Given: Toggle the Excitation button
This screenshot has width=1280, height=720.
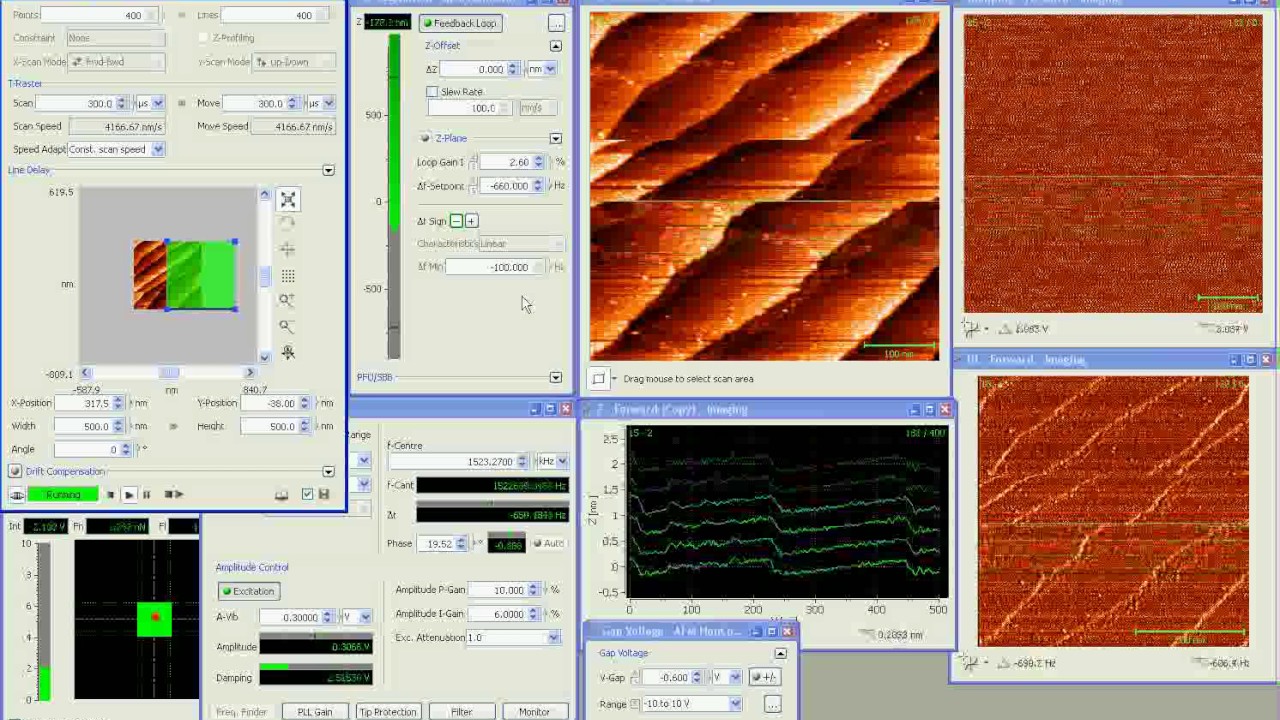Looking at the screenshot, I should point(248,591).
